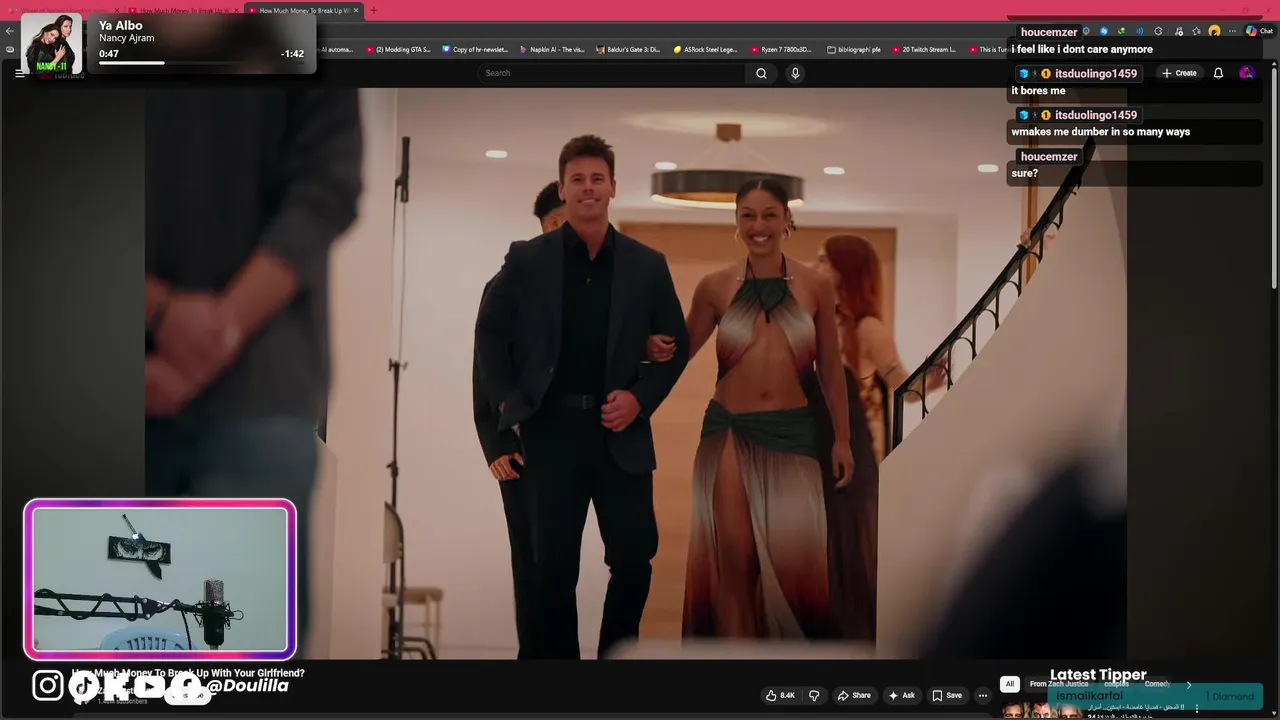The image size is (1280, 720).
Task: Open the 'Baldur's Gate 3' bookmark
Action: tap(628, 49)
